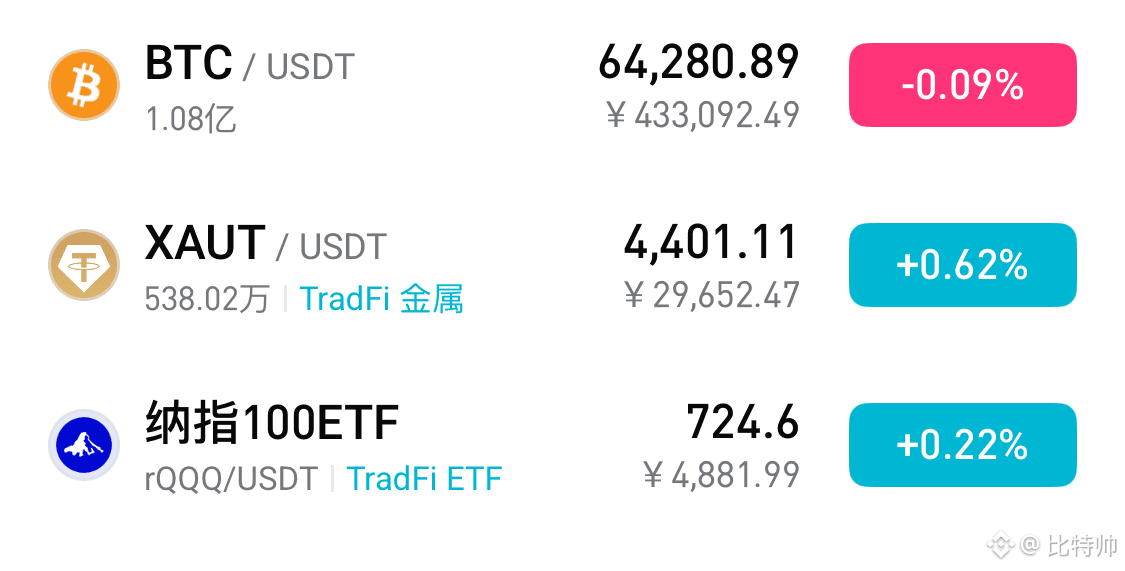Tap the orange Bitcoin coin icon
This screenshot has width=1125, height=571.
(x=84, y=85)
